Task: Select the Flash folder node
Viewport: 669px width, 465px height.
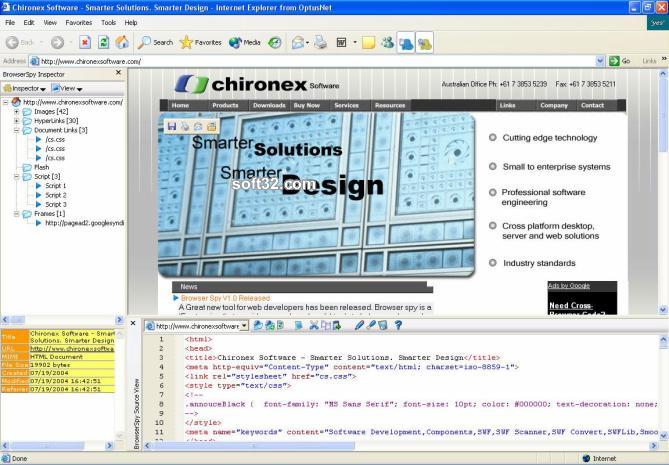Action: pos(41,167)
